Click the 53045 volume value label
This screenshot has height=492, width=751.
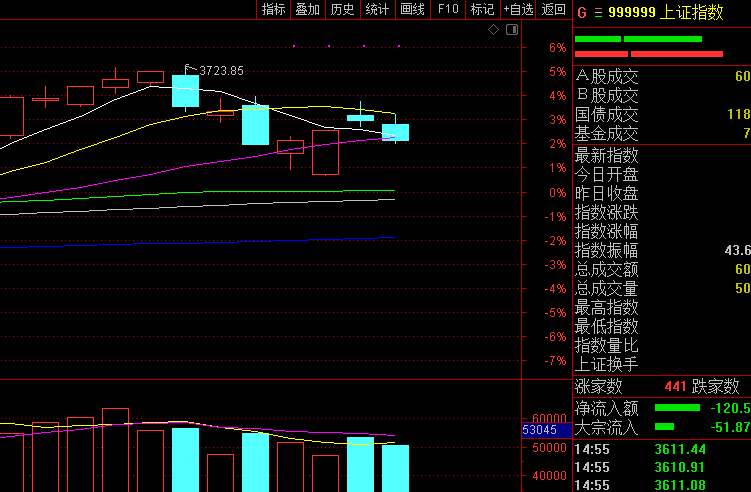click(540, 430)
